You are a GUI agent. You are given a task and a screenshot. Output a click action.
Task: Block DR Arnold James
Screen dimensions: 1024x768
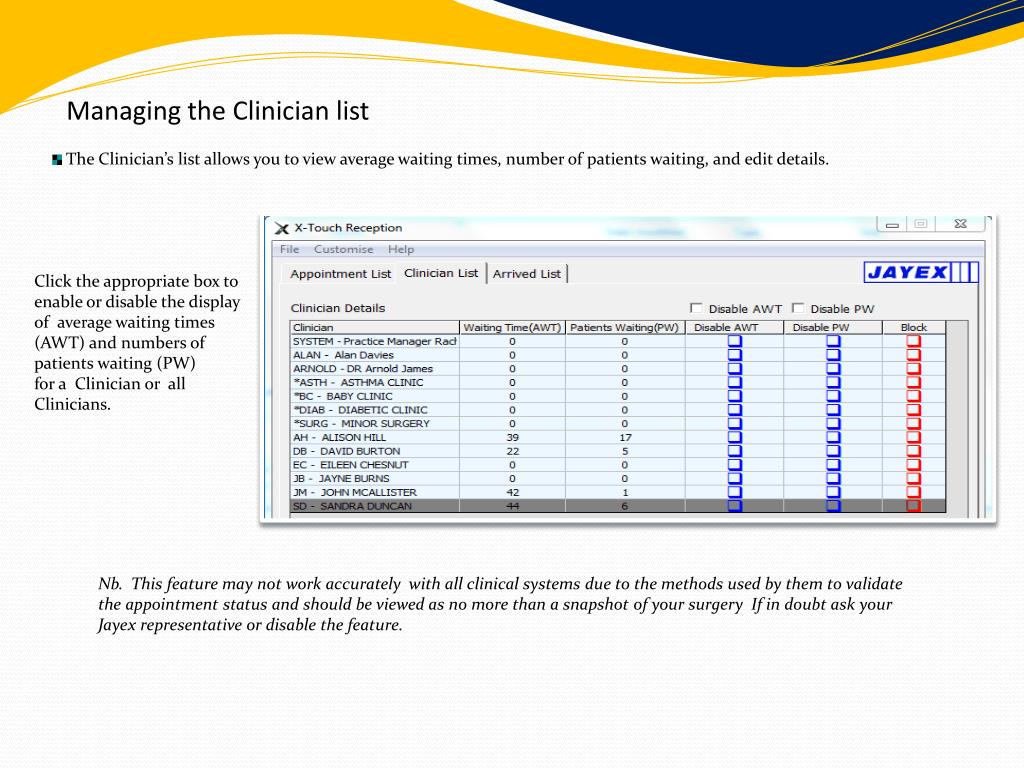click(913, 368)
